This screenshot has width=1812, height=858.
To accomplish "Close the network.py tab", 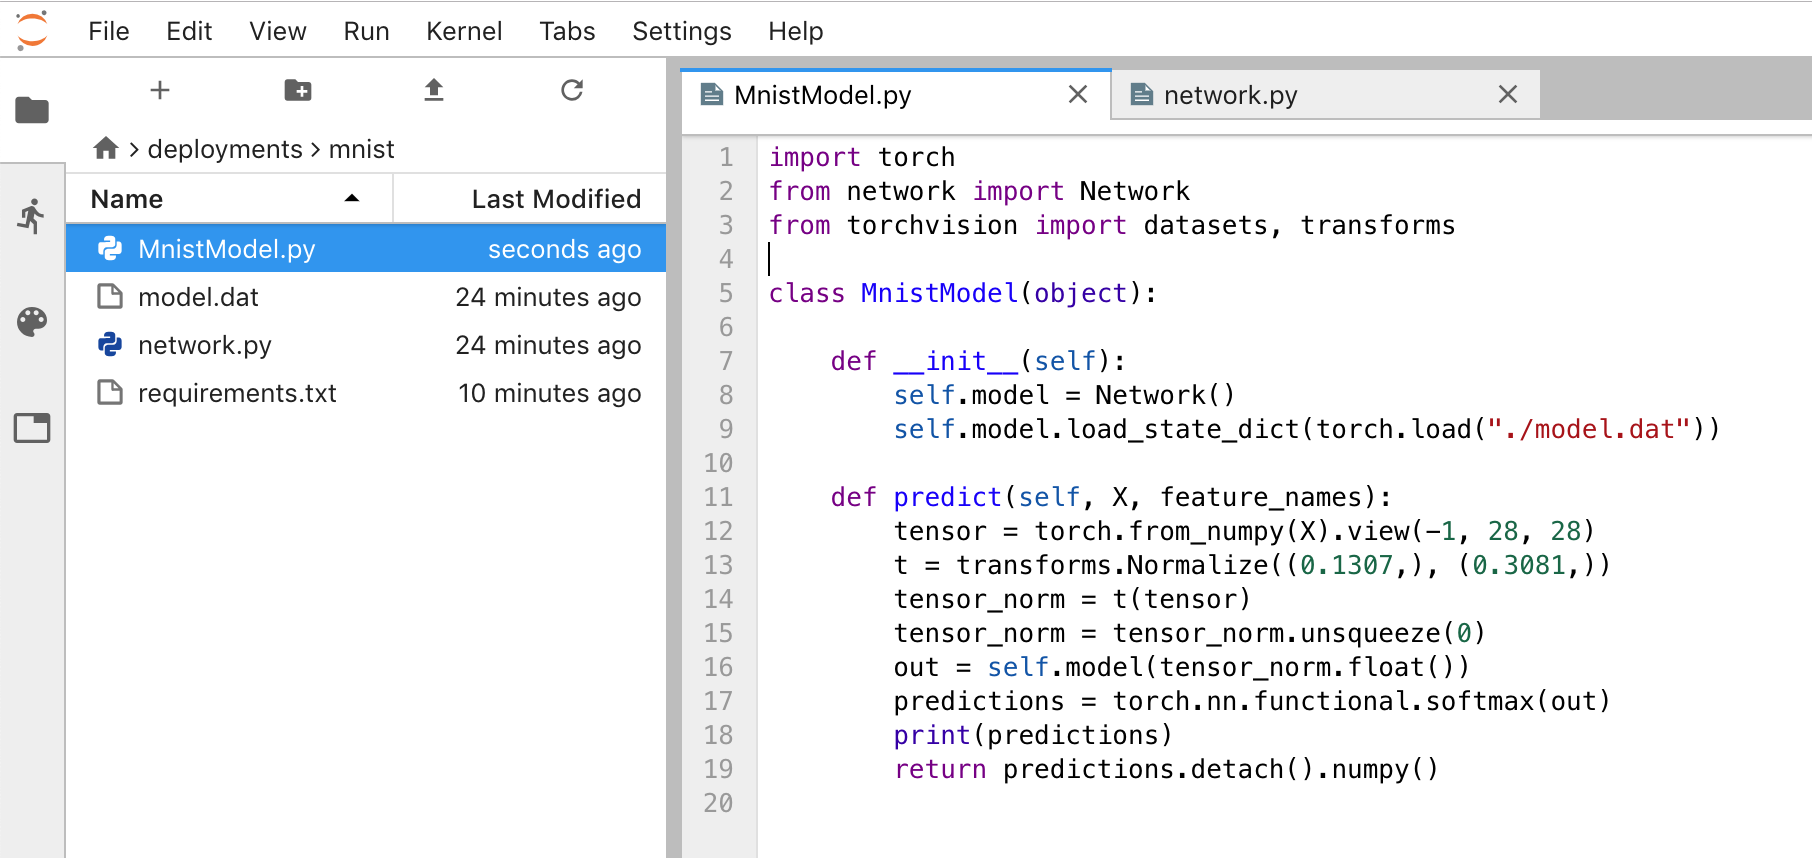I will (x=1508, y=95).
